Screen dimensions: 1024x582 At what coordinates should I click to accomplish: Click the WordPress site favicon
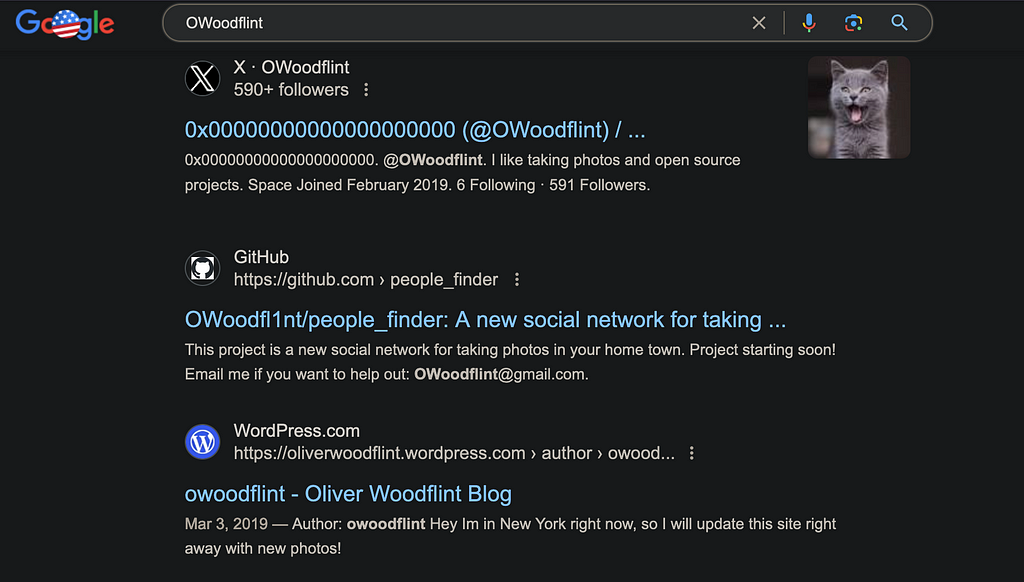tap(202, 442)
